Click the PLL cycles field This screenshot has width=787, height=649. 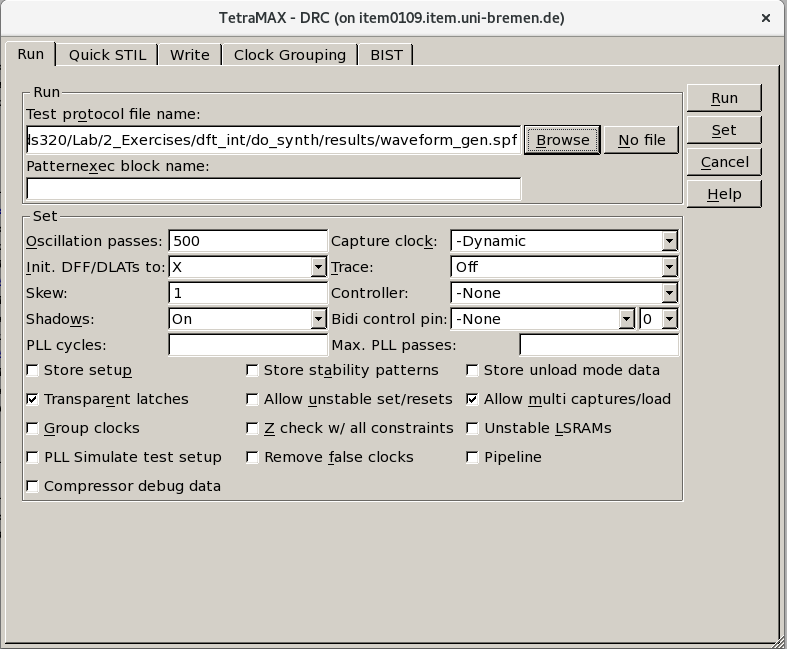tap(248, 345)
